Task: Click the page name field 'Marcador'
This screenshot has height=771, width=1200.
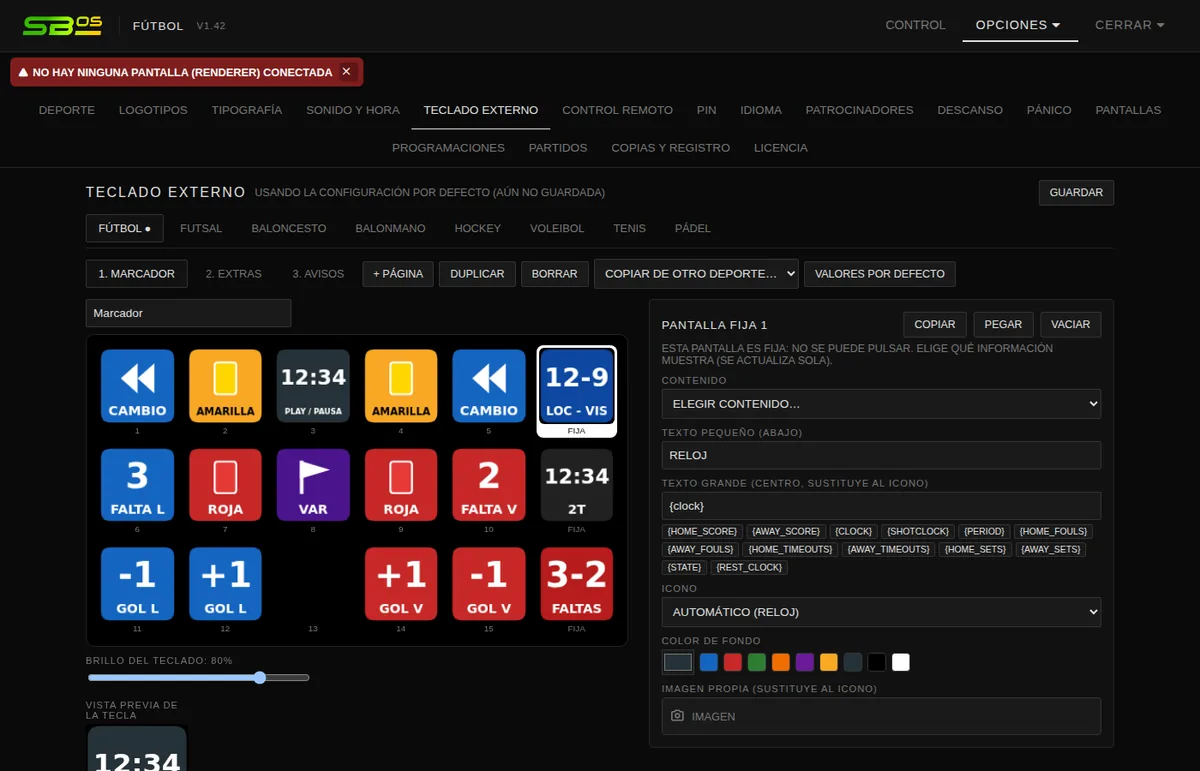Action: tap(188, 313)
